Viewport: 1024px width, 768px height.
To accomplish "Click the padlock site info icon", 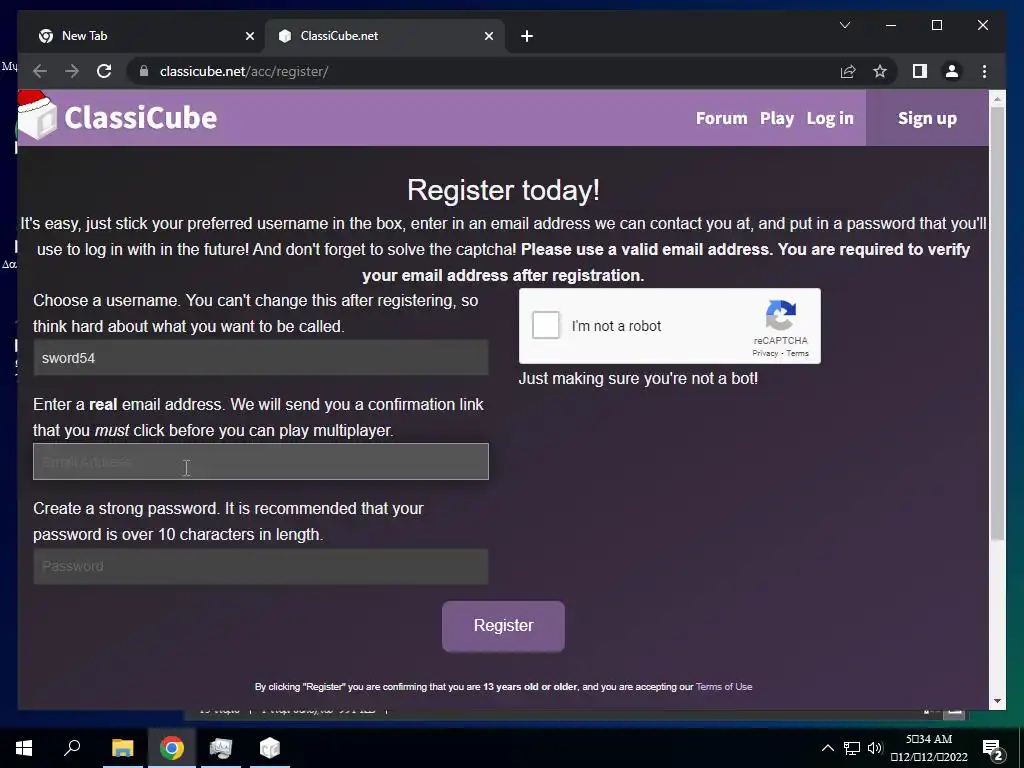I will coord(144,71).
